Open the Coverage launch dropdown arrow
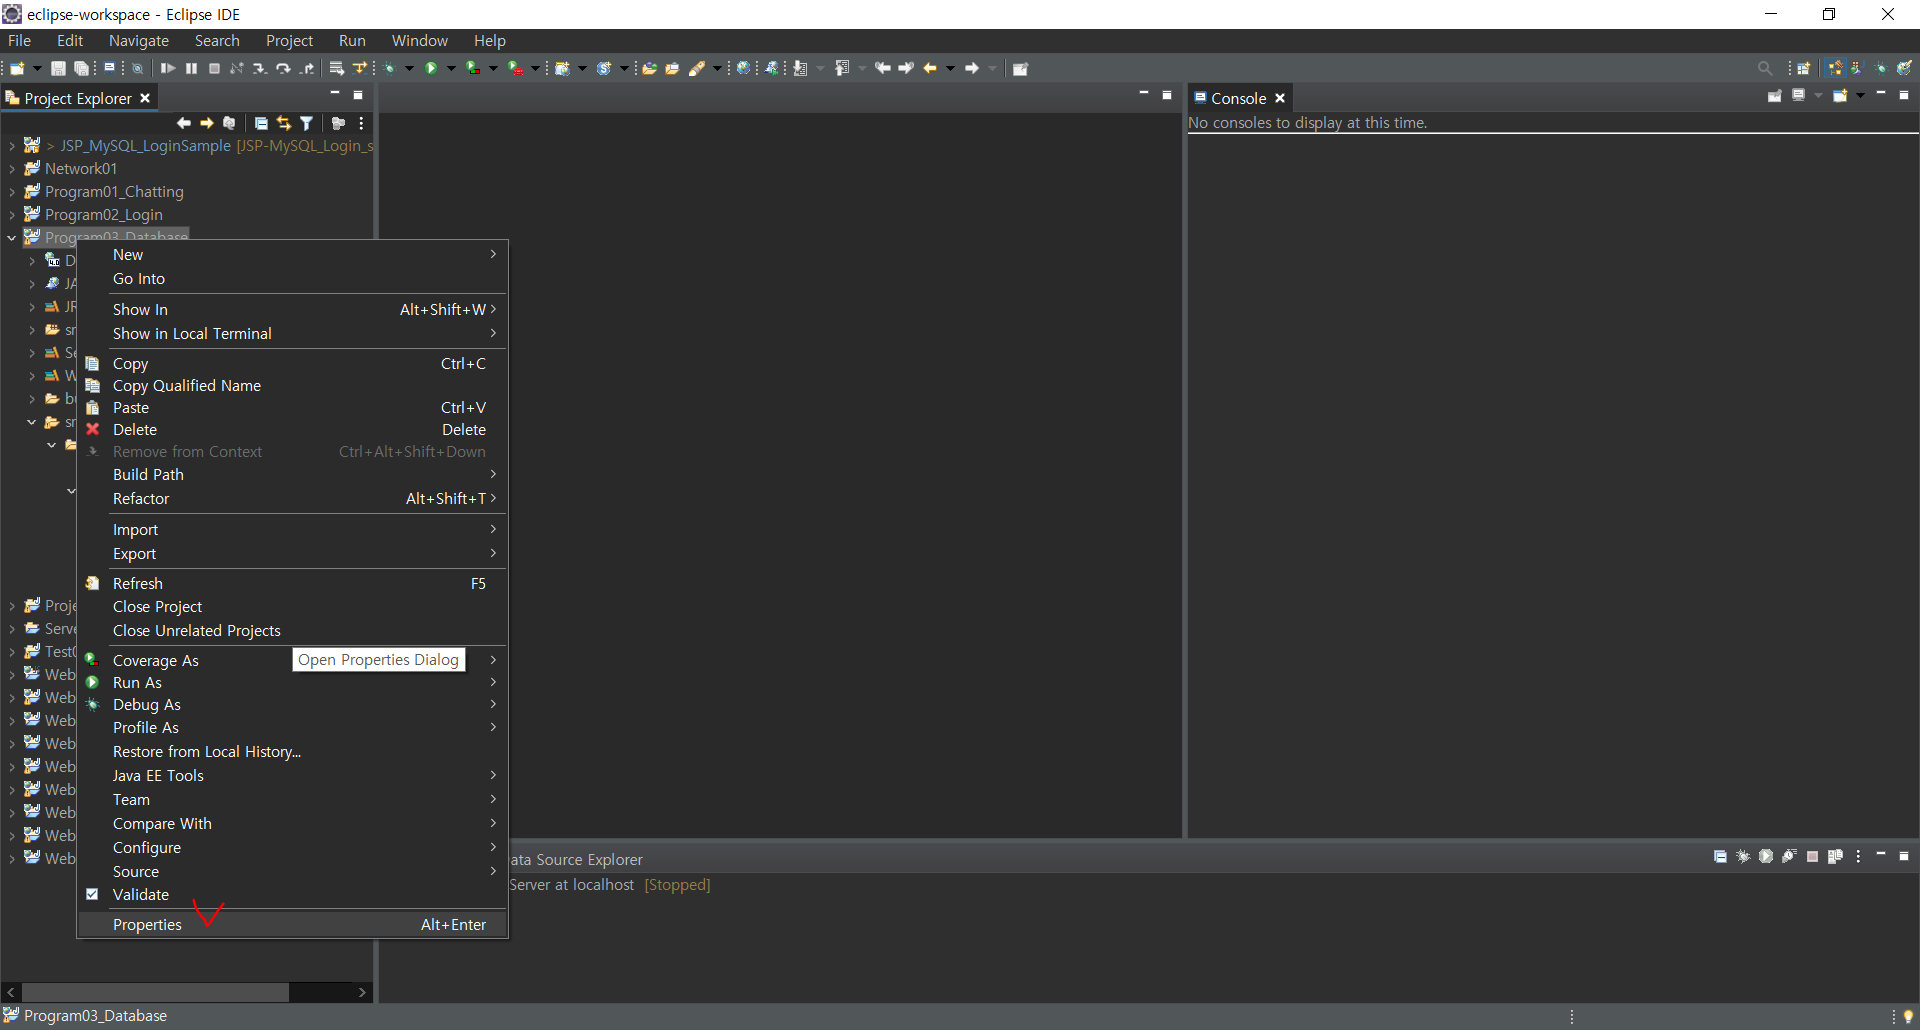Screen dimensions: 1920x1030 (493, 68)
